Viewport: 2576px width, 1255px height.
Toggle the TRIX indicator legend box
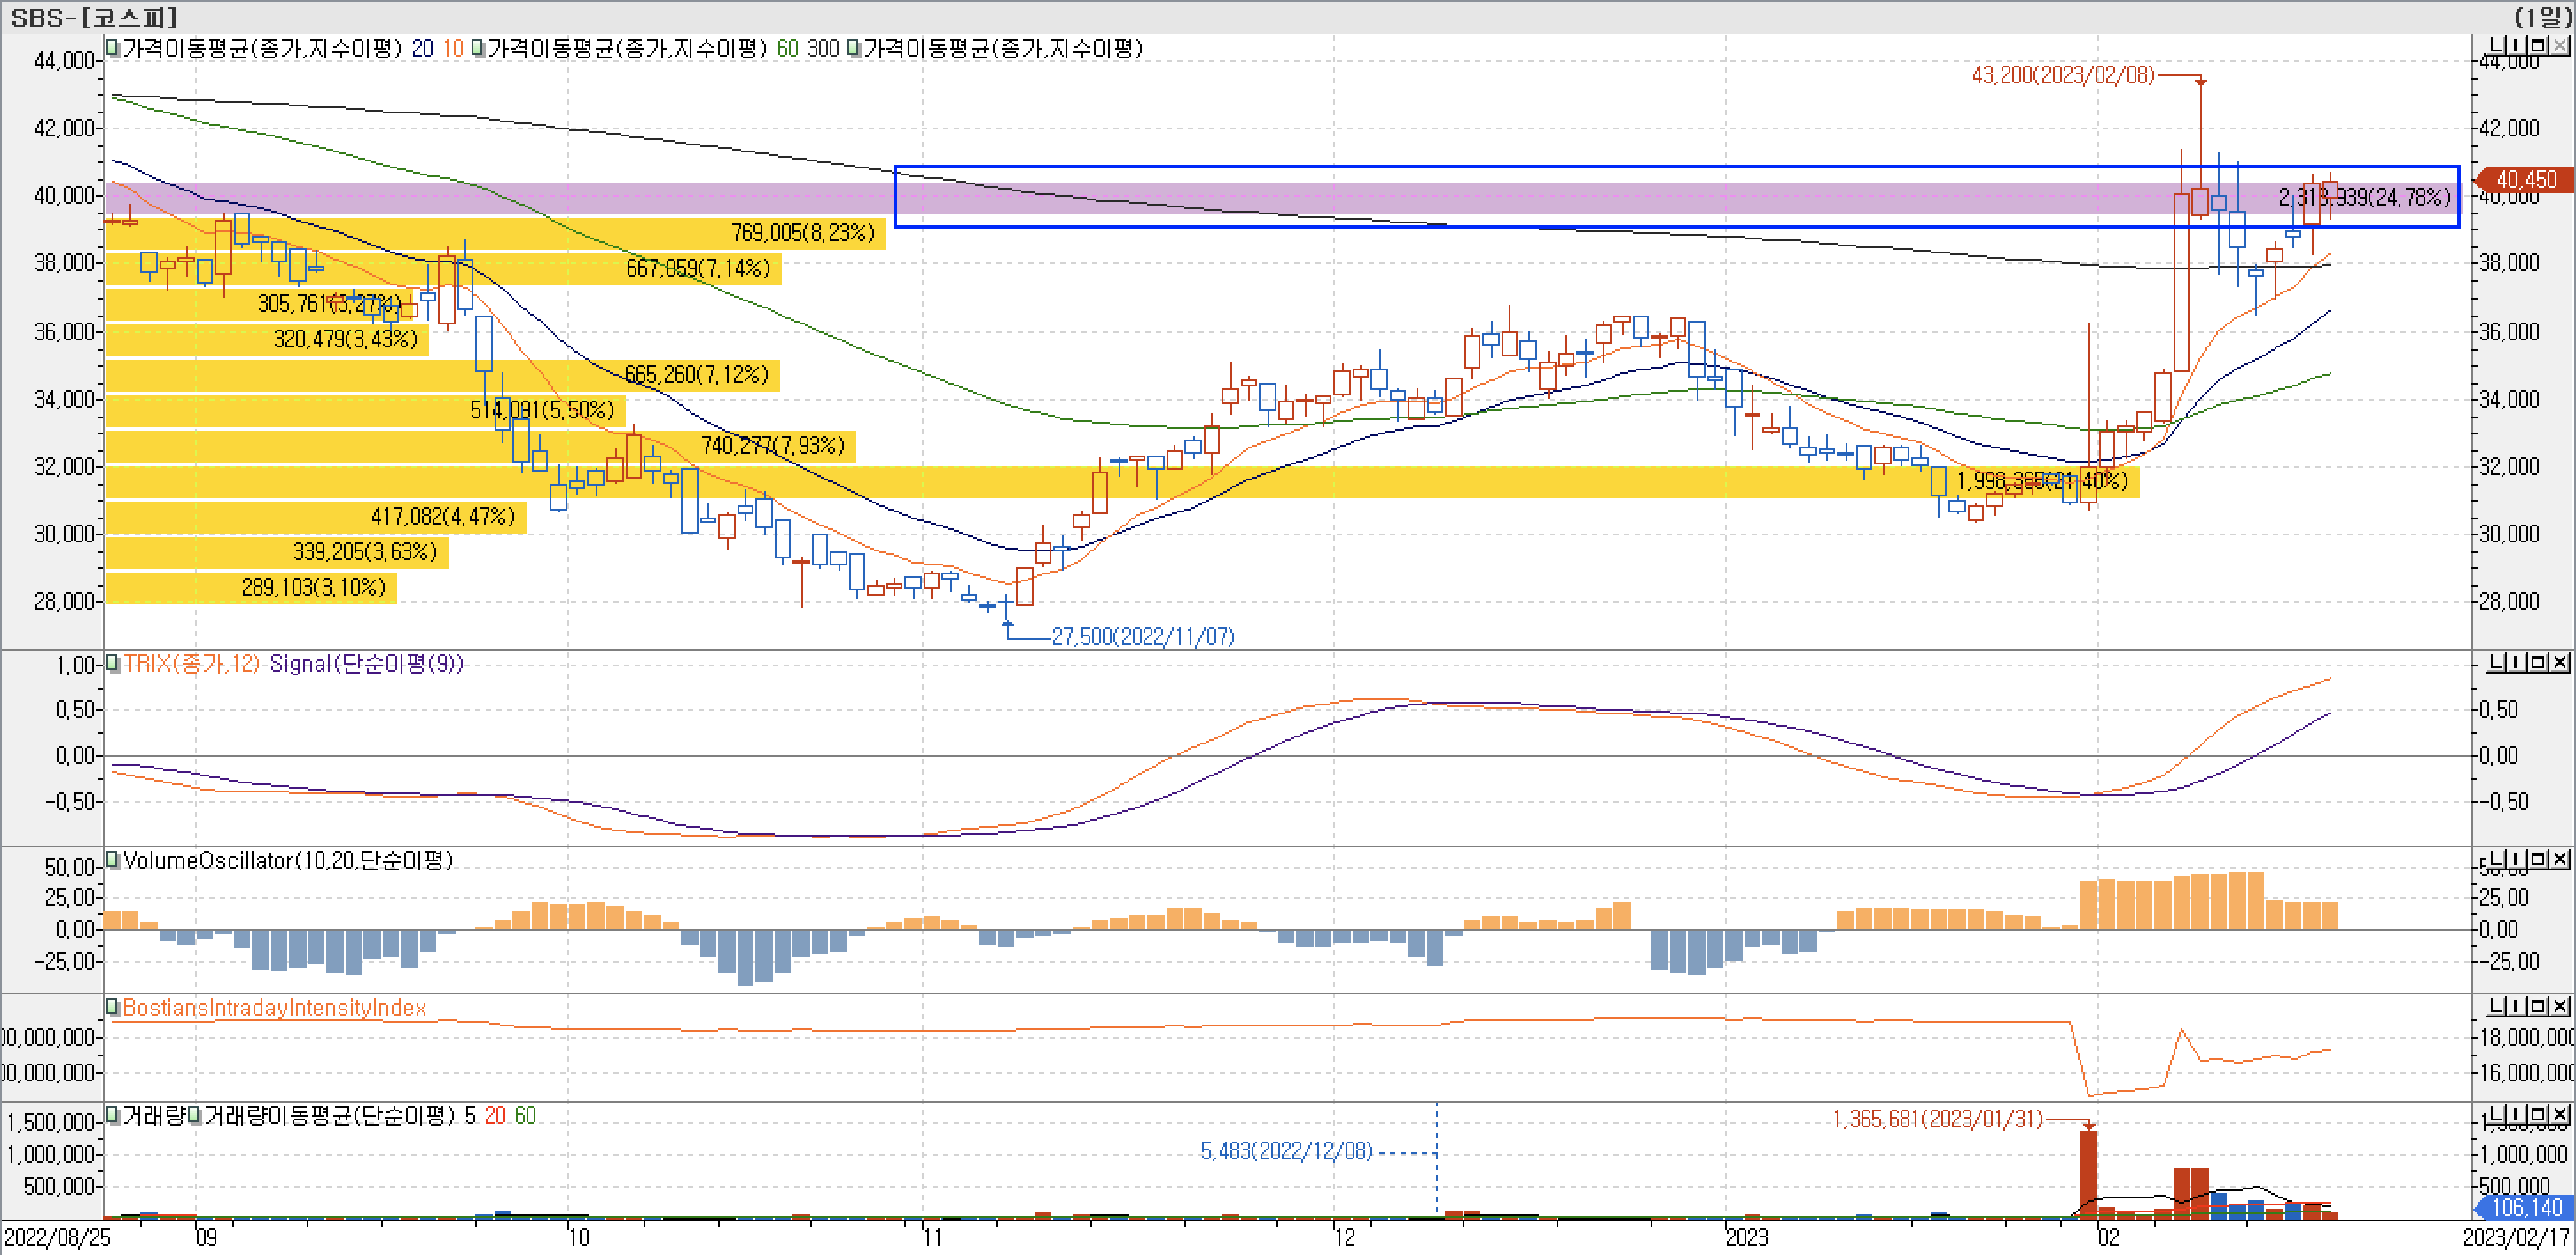tap(113, 662)
